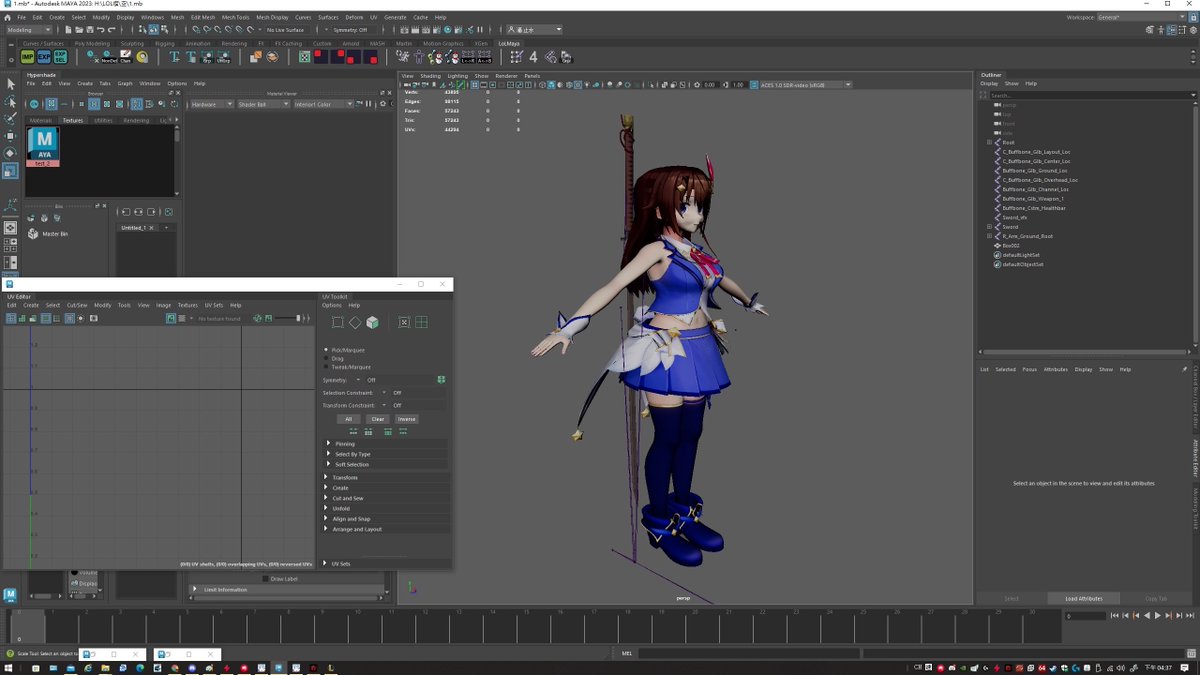Click the number 4 shelf icon
This screenshot has height=675, width=1200.
[x=533, y=57]
